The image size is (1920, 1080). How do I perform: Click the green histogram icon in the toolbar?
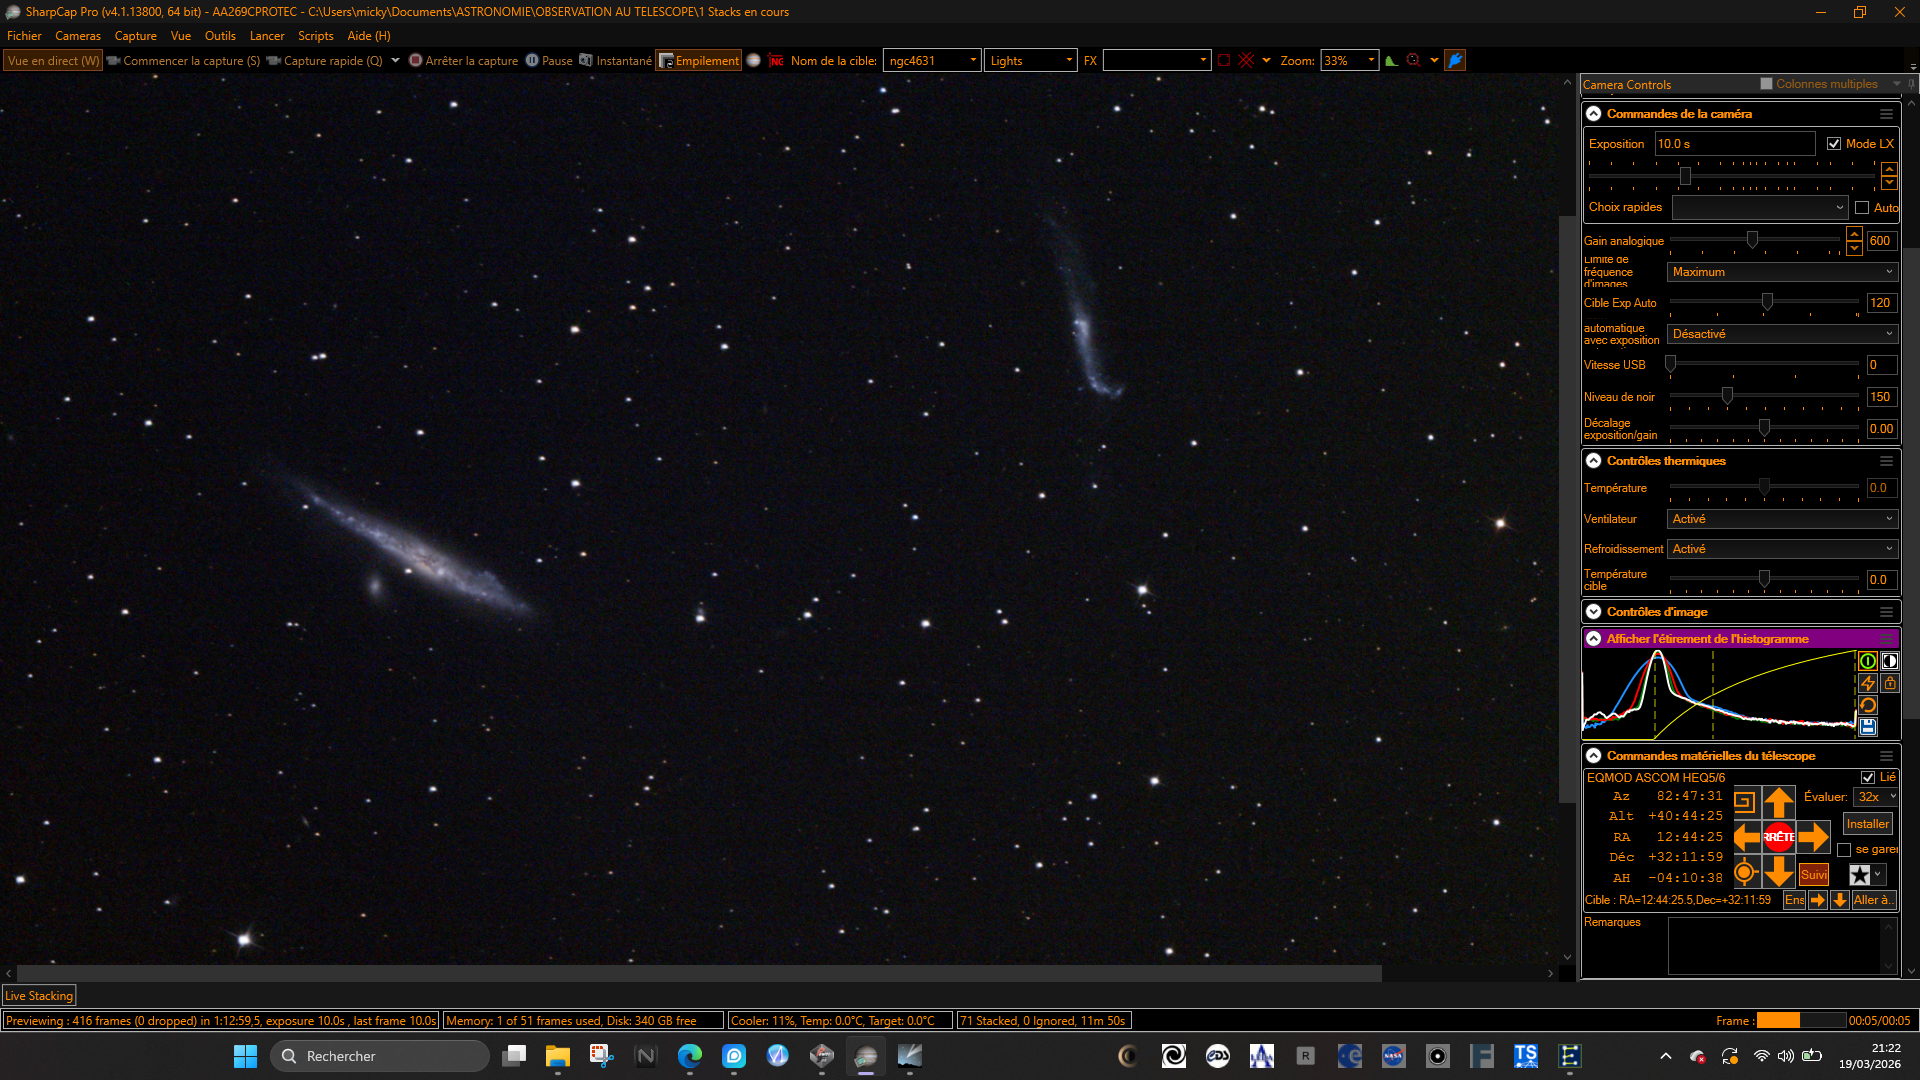(1391, 61)
